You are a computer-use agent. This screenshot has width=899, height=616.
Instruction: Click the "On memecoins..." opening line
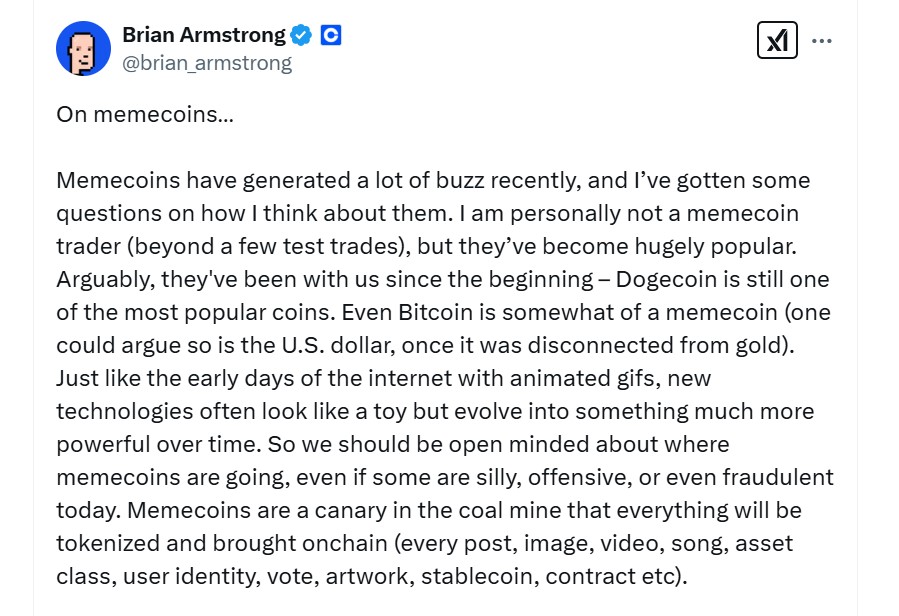coord(145,114)
